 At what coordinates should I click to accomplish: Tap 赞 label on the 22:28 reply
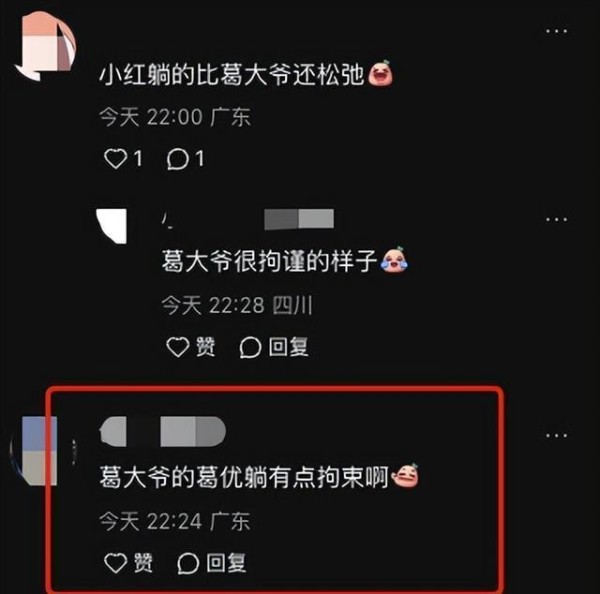click(x=205, y=347)
